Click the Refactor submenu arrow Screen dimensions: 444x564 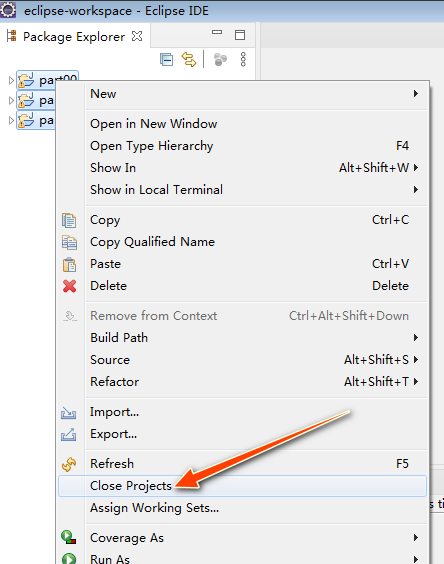[416, 382]
